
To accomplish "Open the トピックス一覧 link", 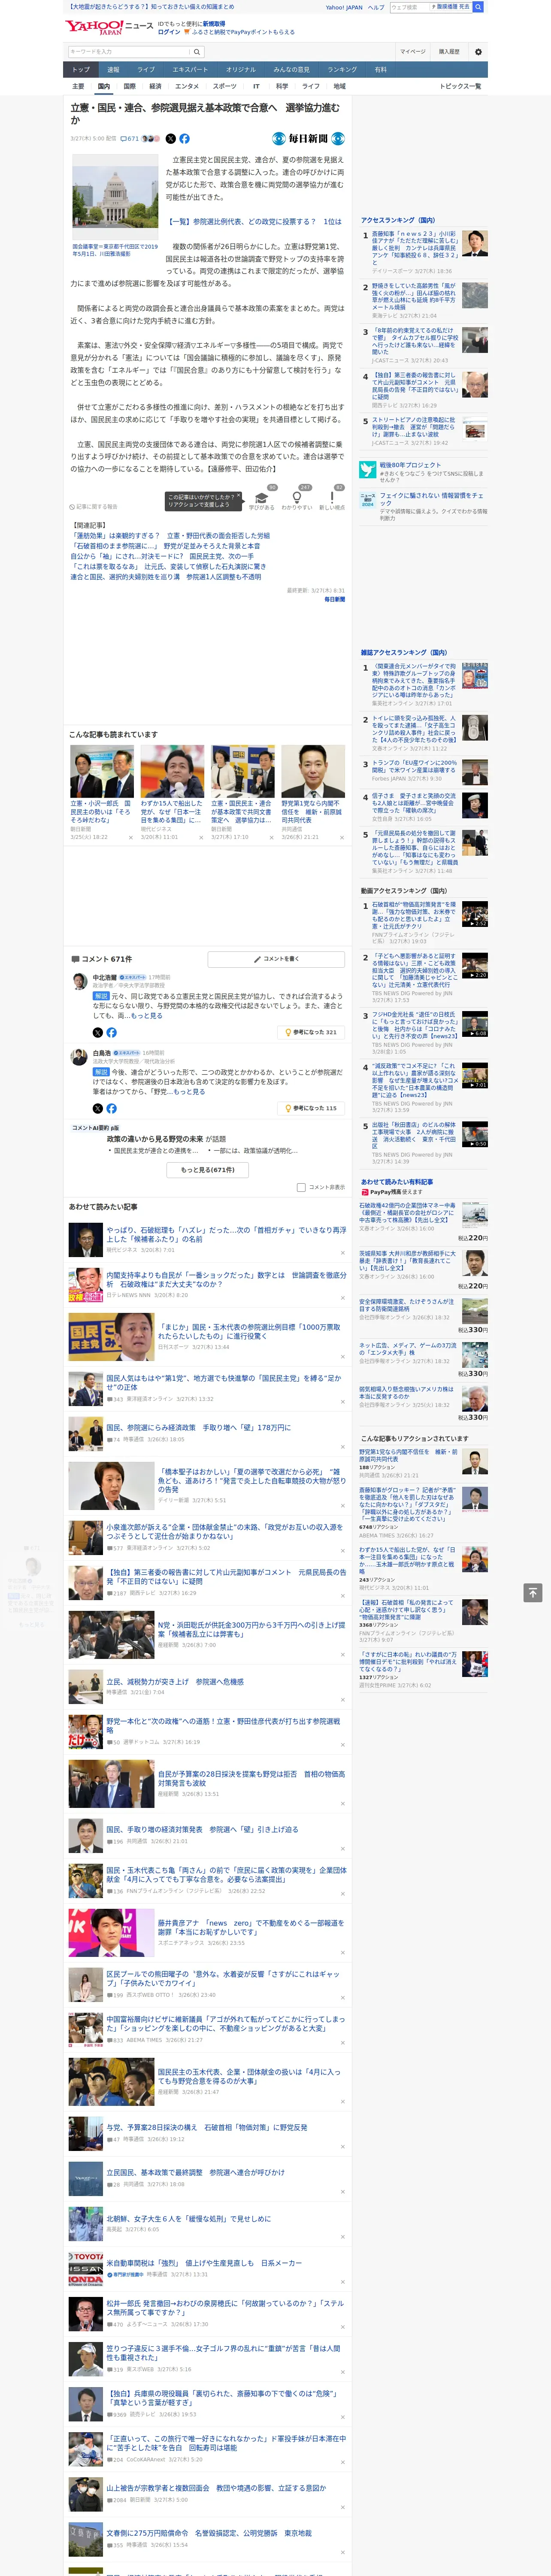I will (x=460, y=87).
